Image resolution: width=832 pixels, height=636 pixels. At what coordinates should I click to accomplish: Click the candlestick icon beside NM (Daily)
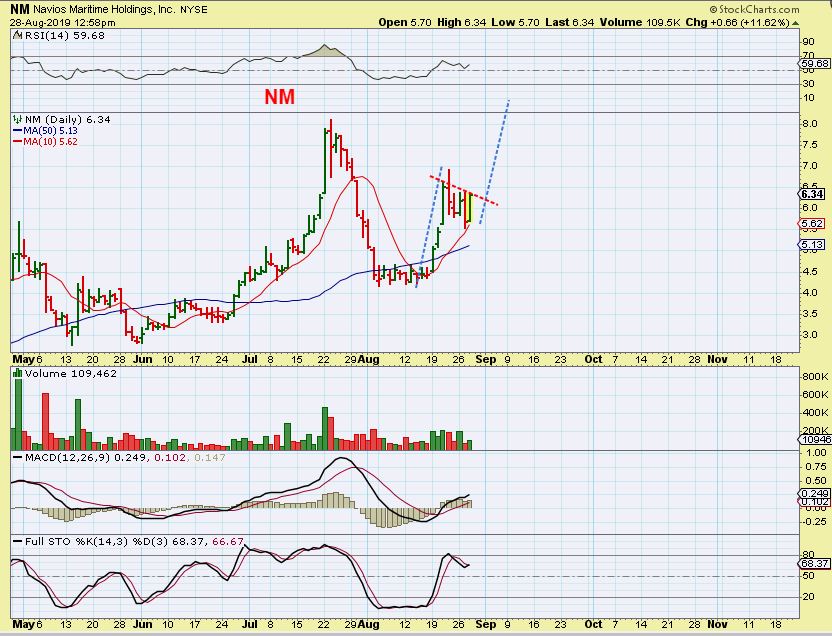pyautogui.click(x=18, y=119)
